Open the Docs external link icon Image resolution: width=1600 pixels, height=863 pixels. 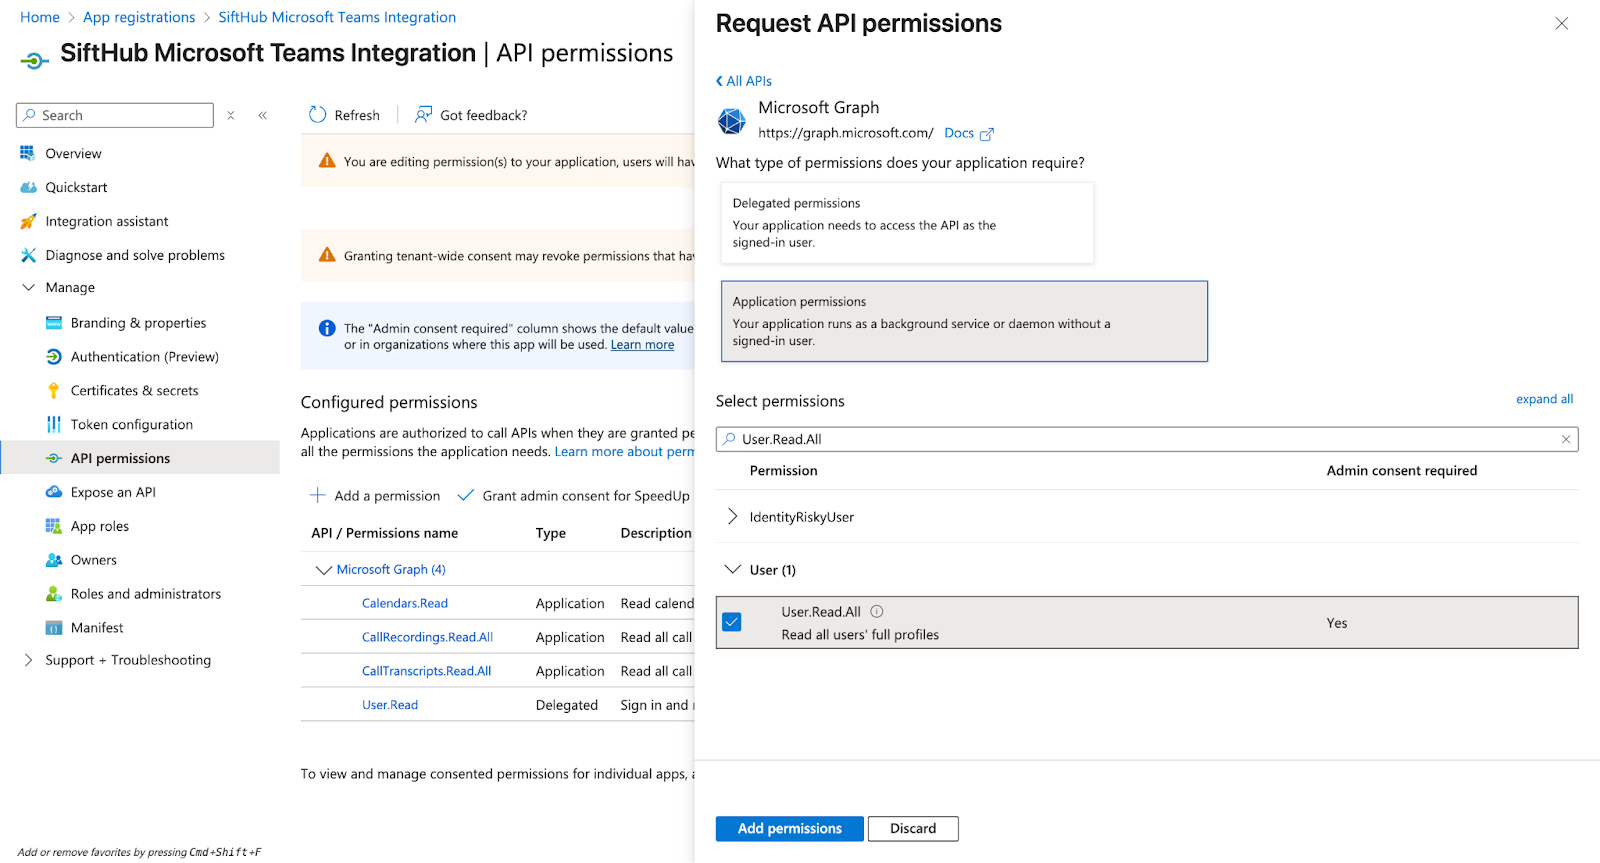point(987,134)
